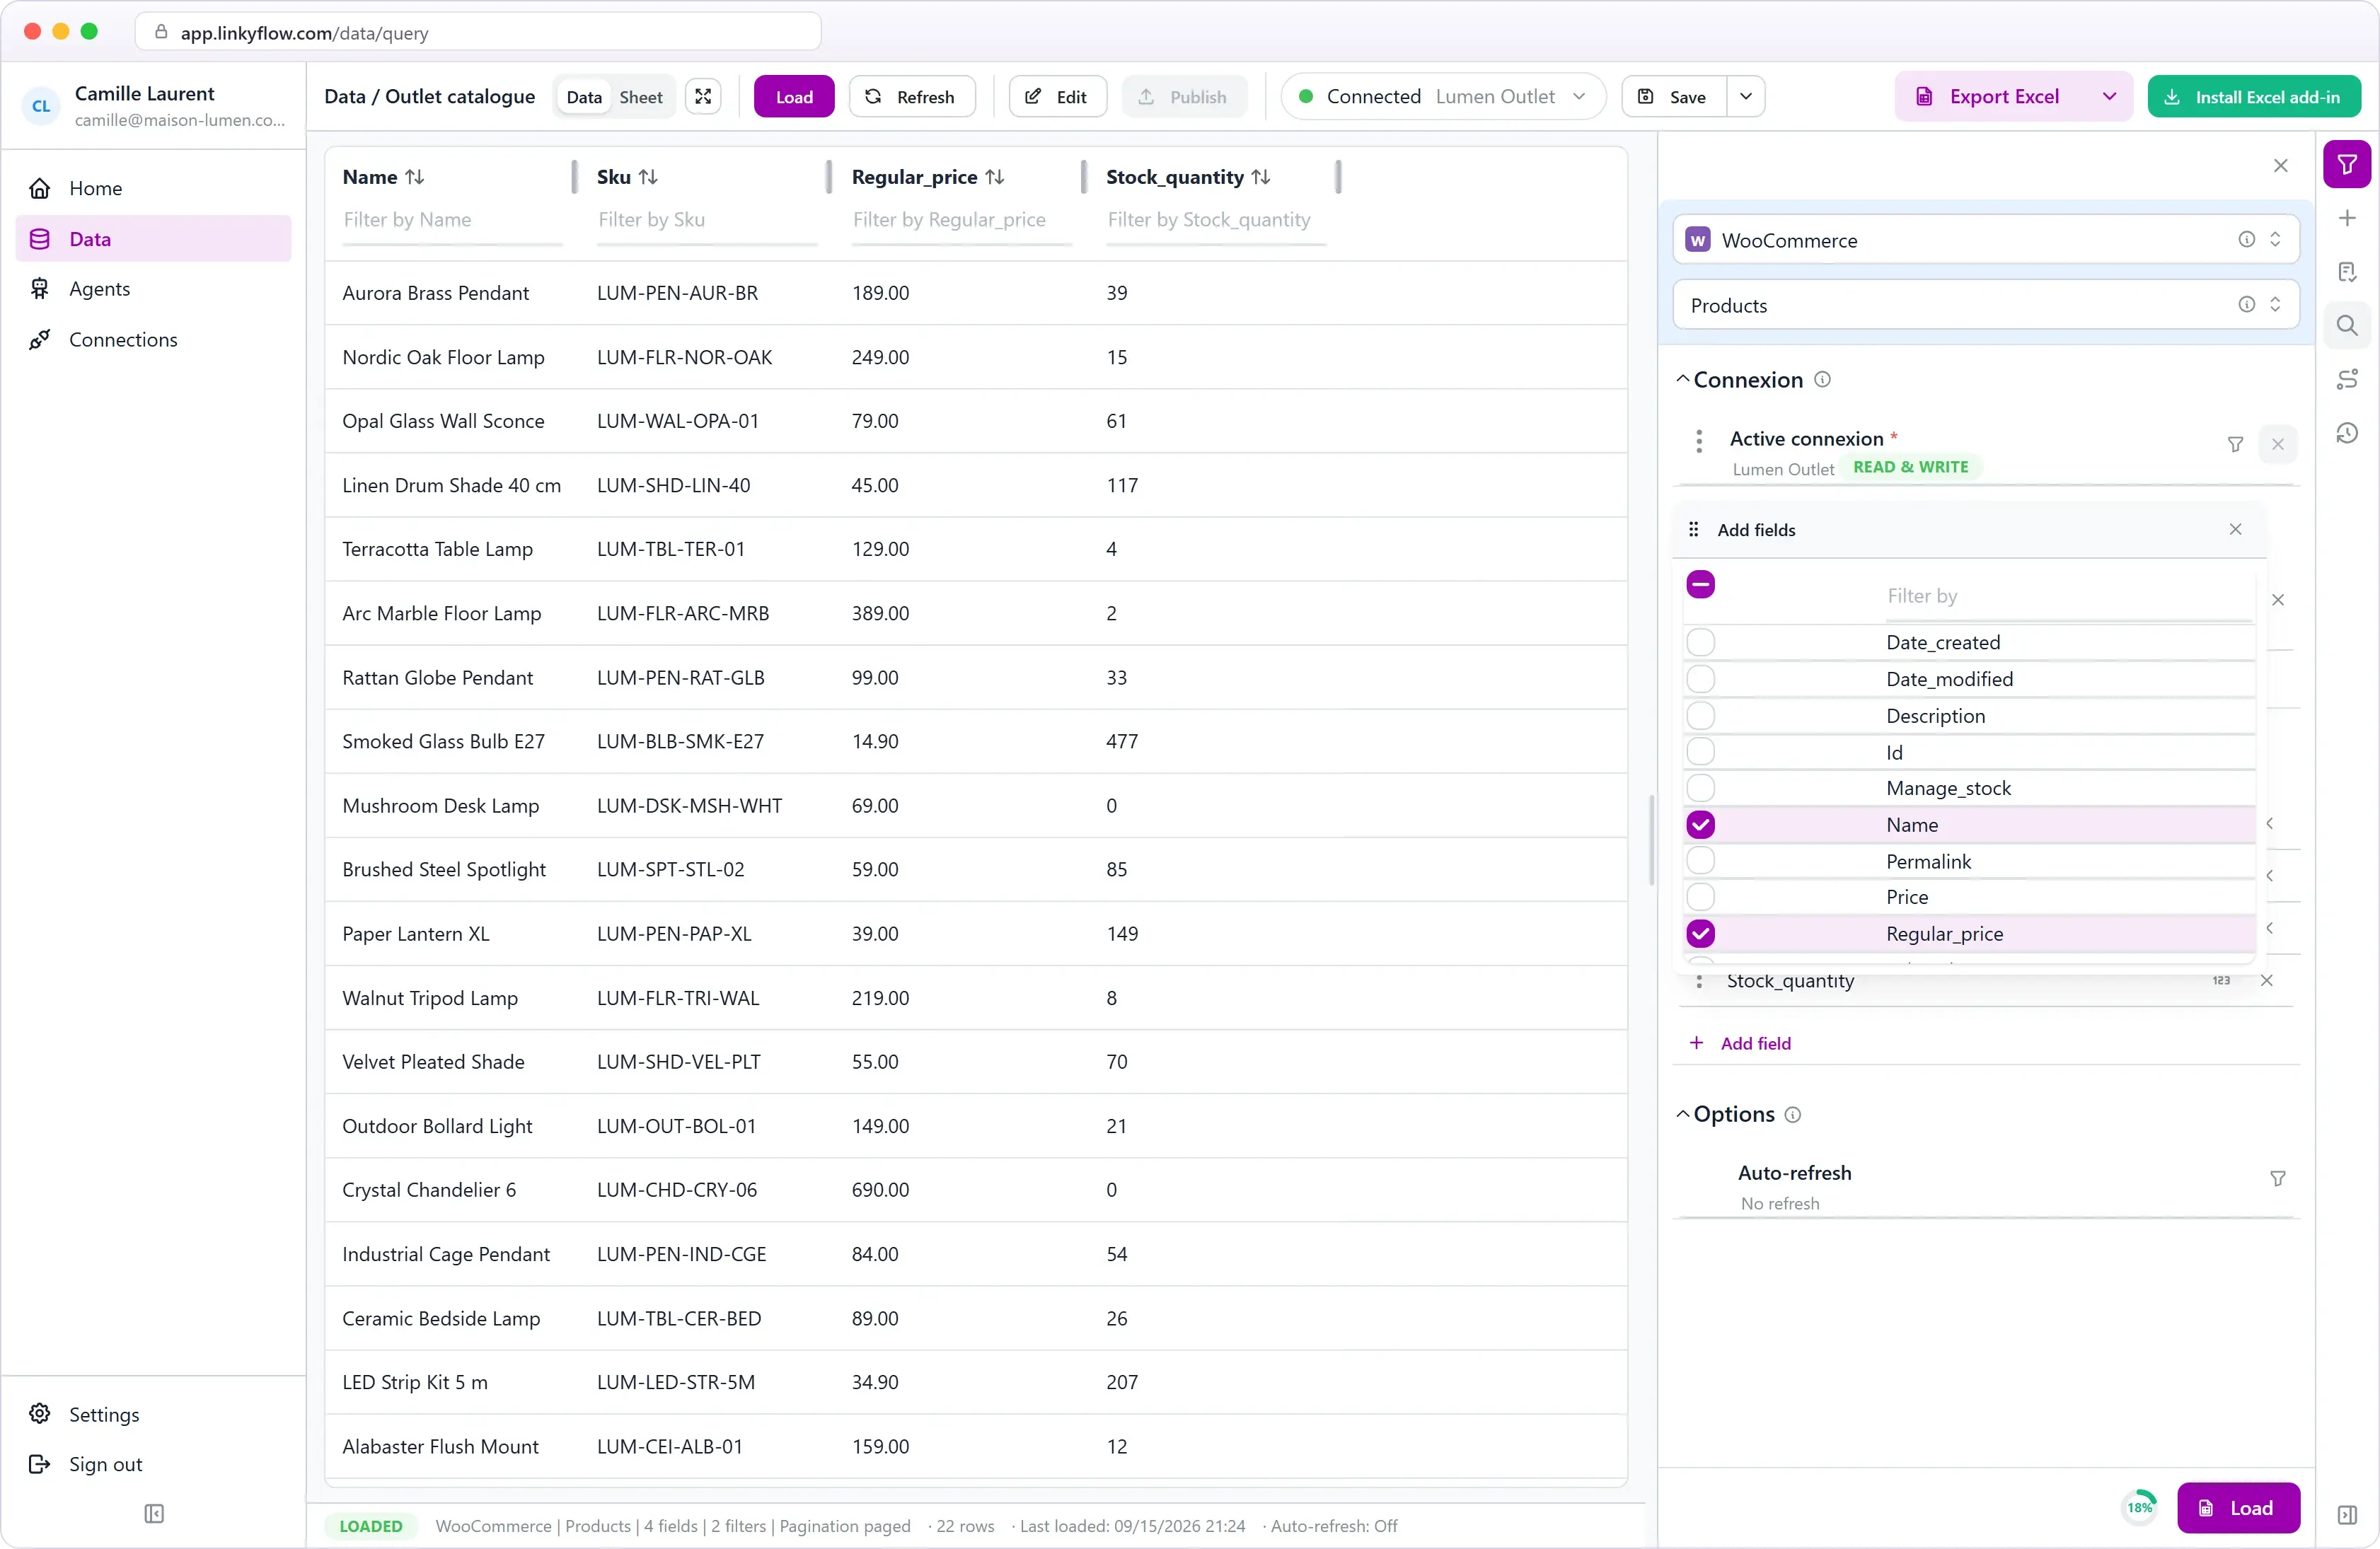Image resolution: width=2380 pixels, height=1549 pixels.
Task: Uncheck the Name field
Action: [1700, 824]
